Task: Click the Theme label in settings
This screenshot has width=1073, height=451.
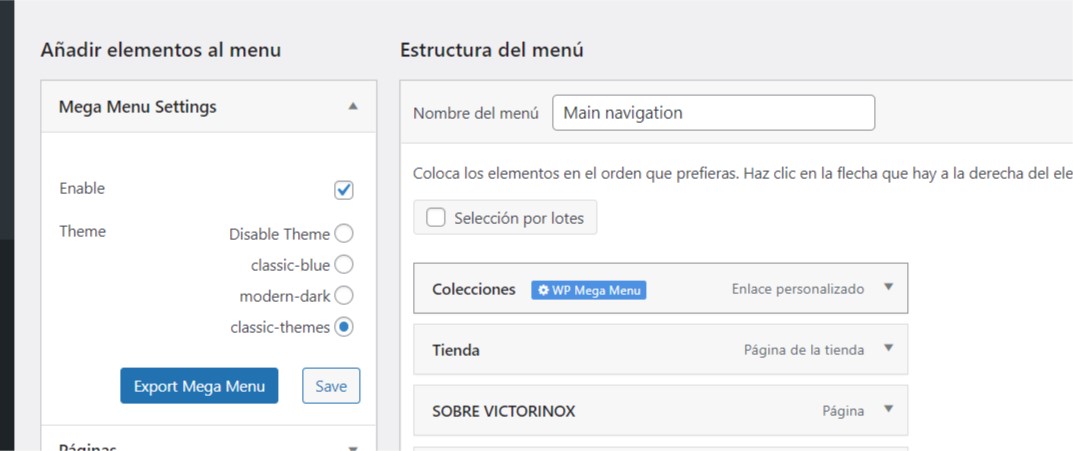Action: [x=83, y=231]
